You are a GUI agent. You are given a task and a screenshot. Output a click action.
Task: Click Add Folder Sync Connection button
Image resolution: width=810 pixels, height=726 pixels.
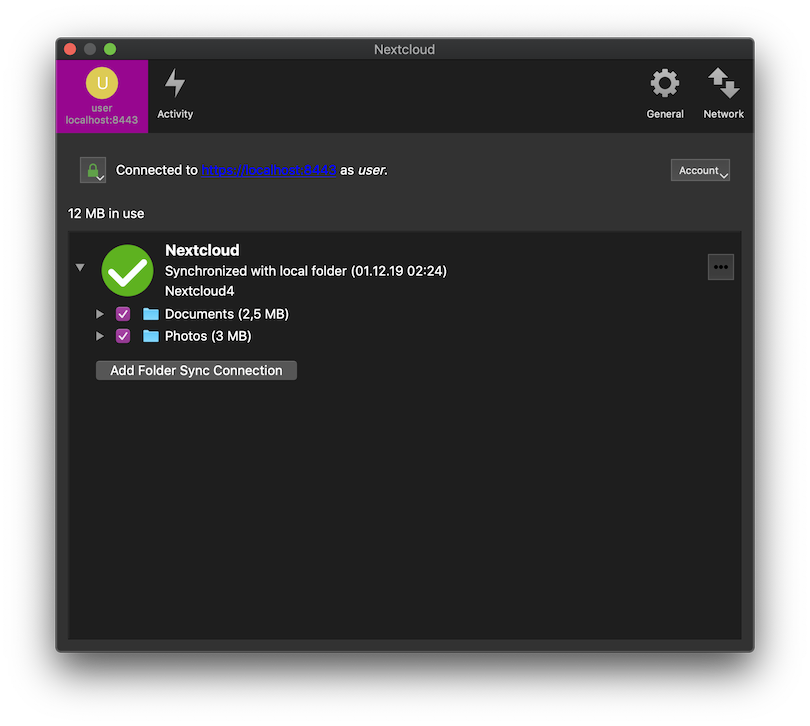click(196, 370)
